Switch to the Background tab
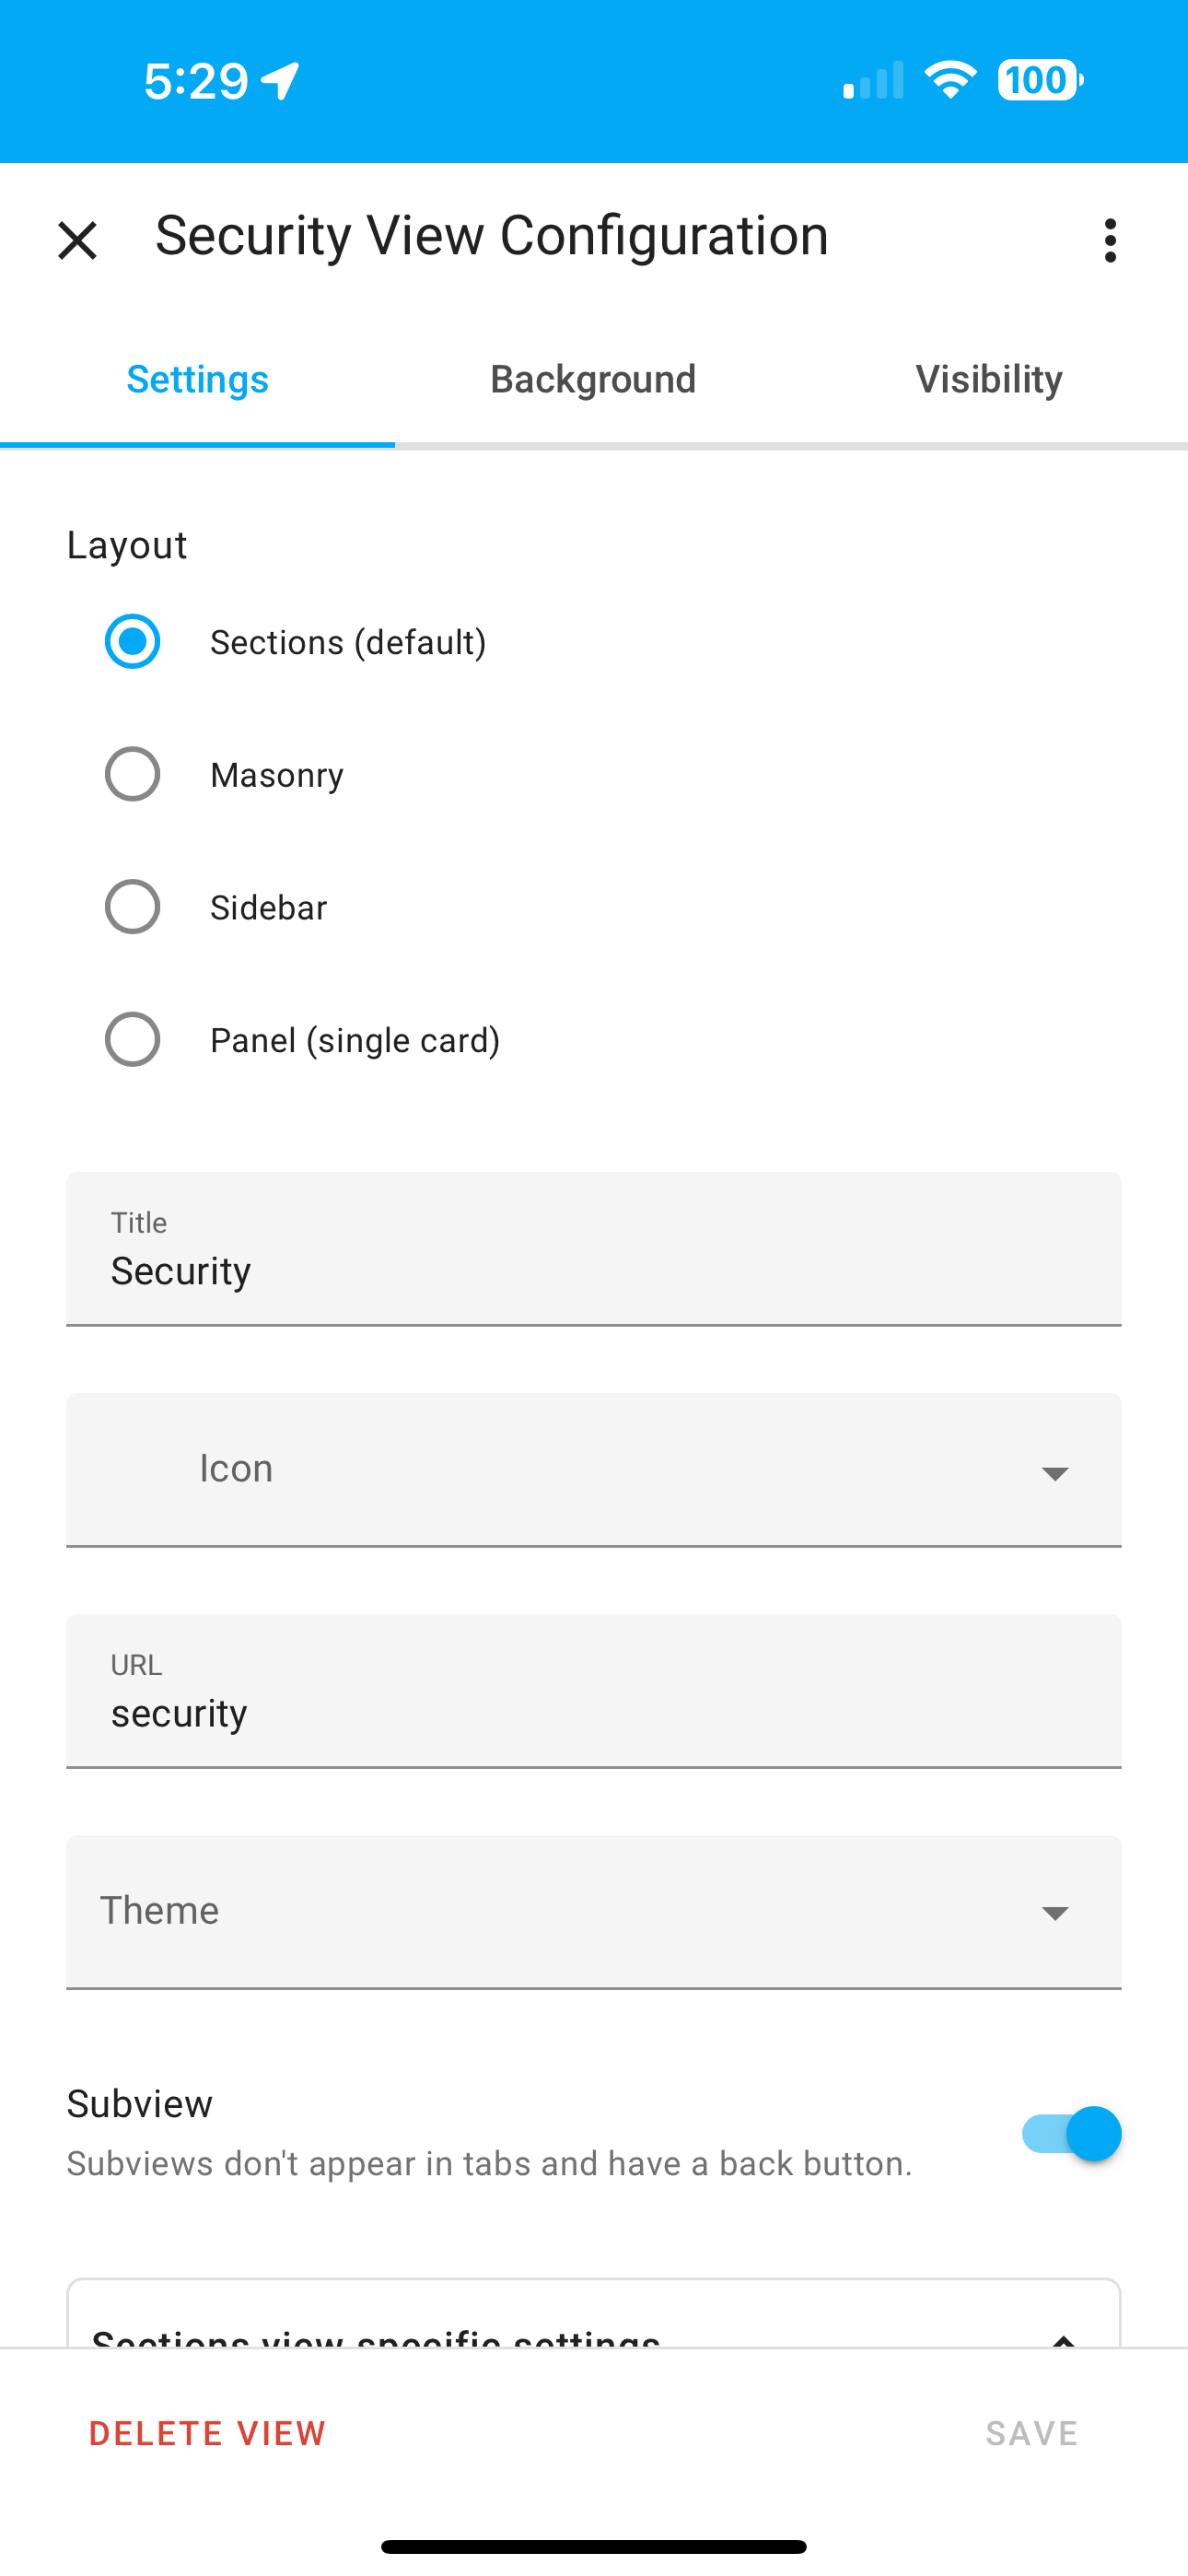The height and width of the screenshot is (2576, 1188). pos(593,379)
